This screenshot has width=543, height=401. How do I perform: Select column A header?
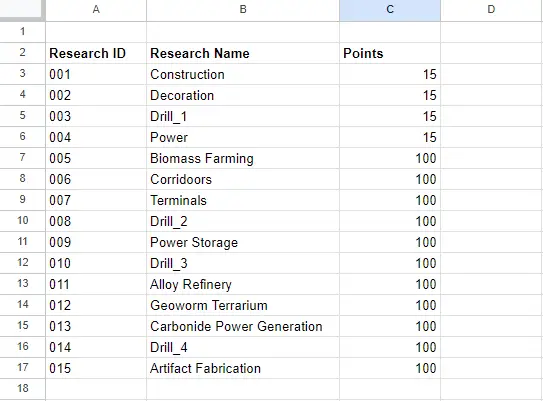click(x=96, y=10)
